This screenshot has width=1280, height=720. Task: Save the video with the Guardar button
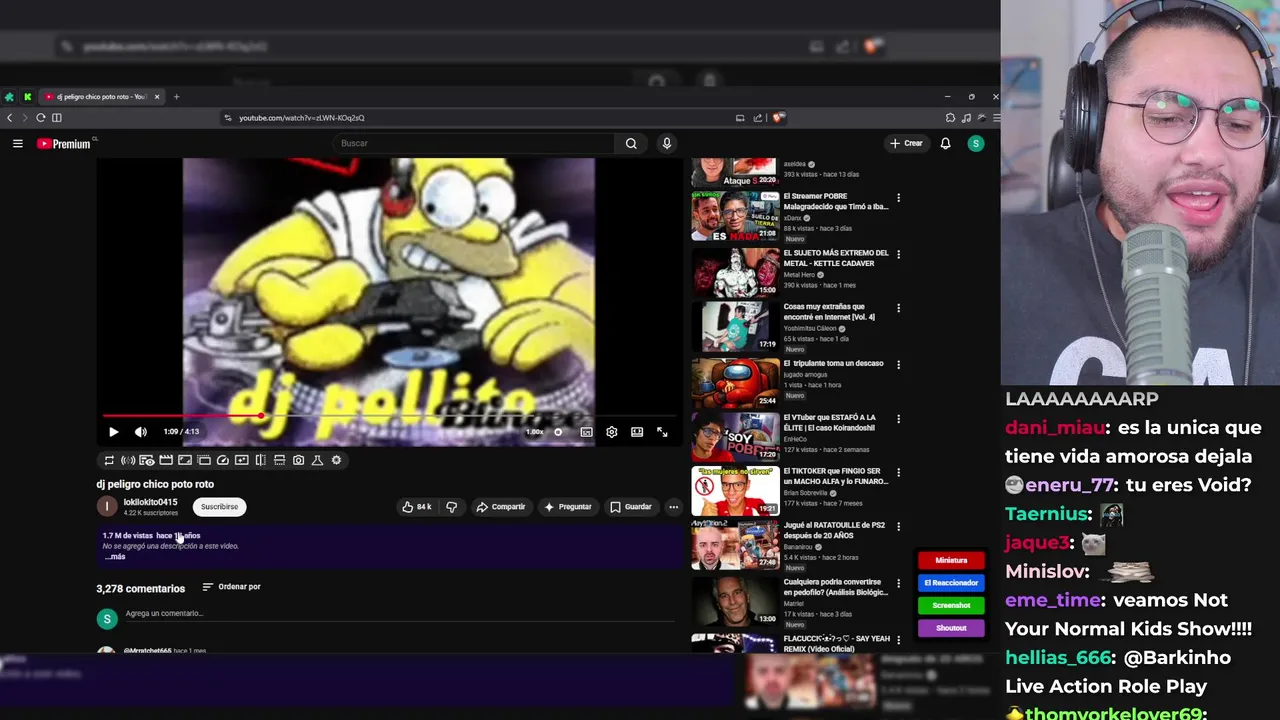[631, 507]
